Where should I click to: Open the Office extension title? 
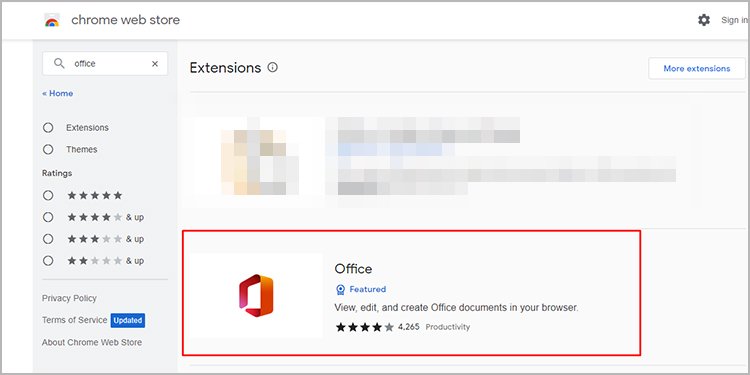(x=353, y=269)
